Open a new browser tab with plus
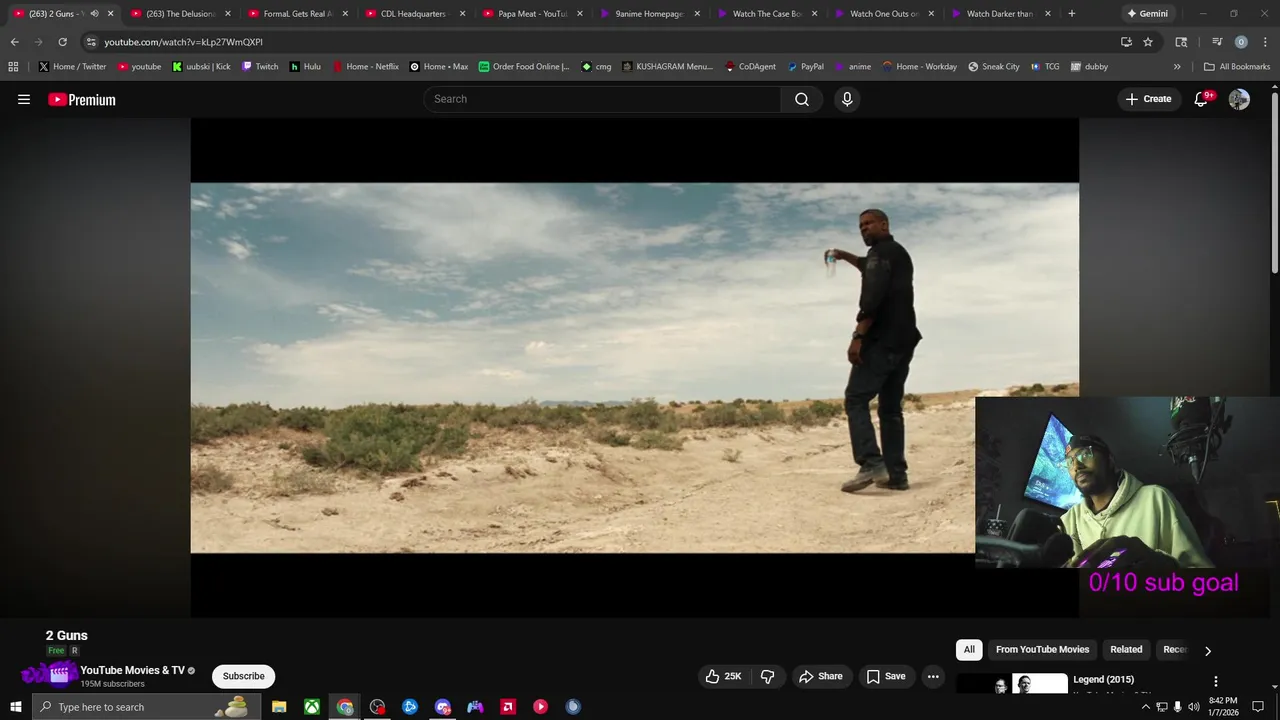 (1071, 14)
